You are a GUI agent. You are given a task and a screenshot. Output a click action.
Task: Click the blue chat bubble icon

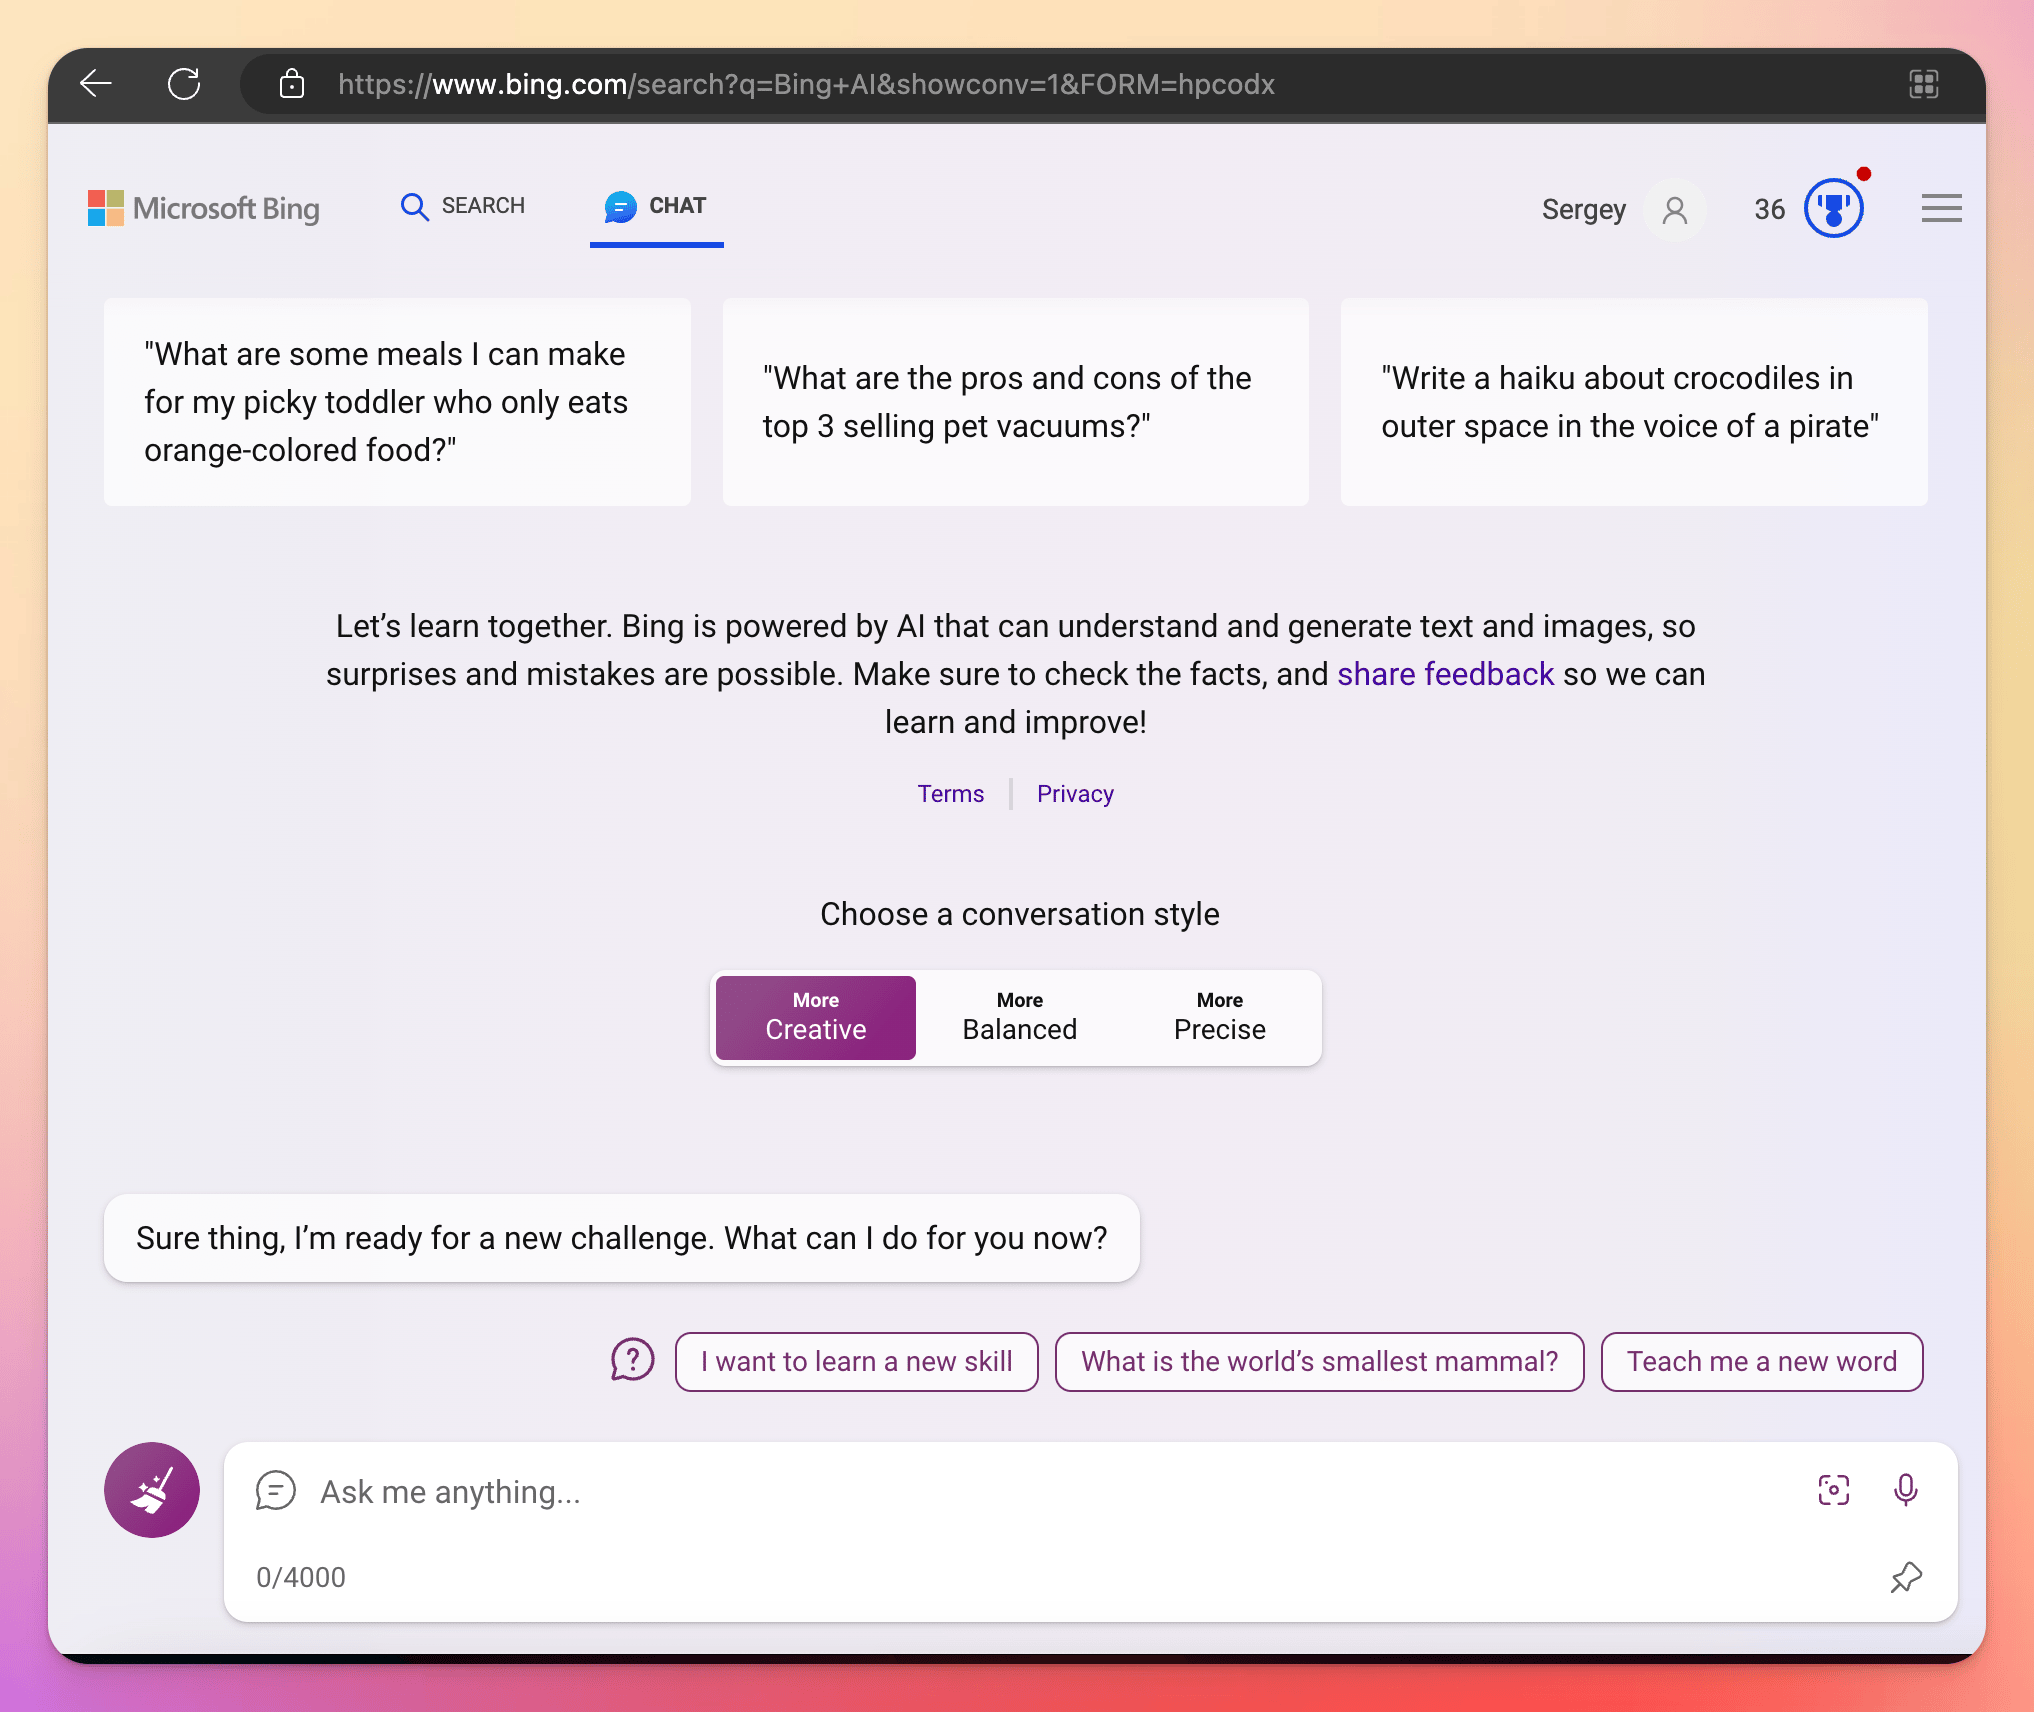coord(620,206)
